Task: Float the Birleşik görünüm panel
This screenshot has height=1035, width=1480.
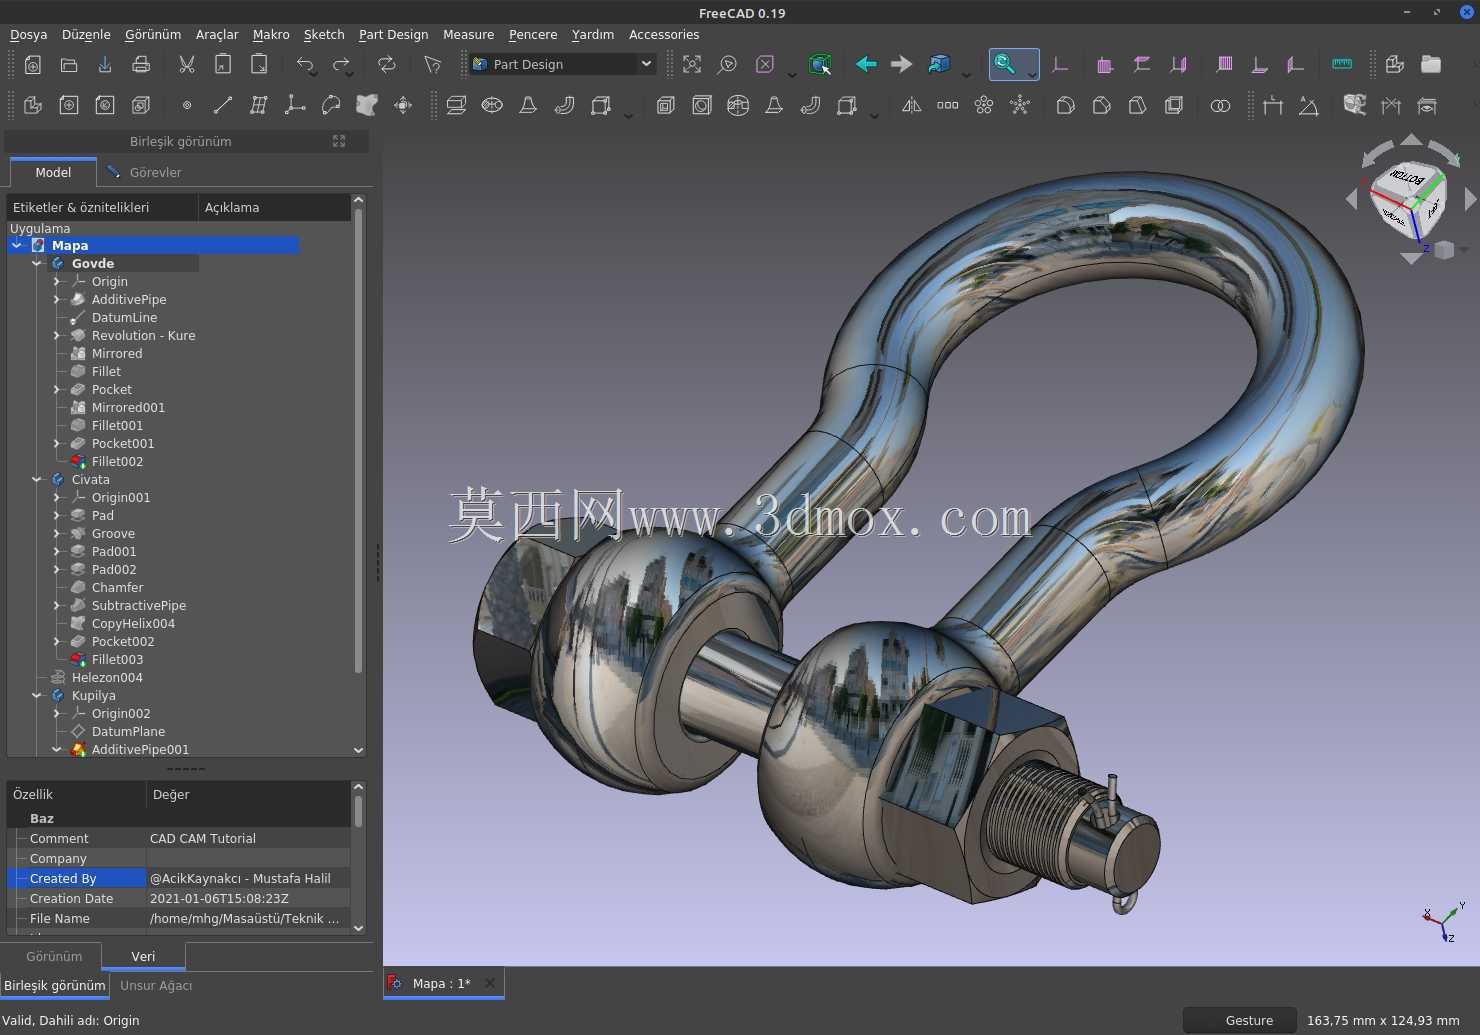Action: 339,142
